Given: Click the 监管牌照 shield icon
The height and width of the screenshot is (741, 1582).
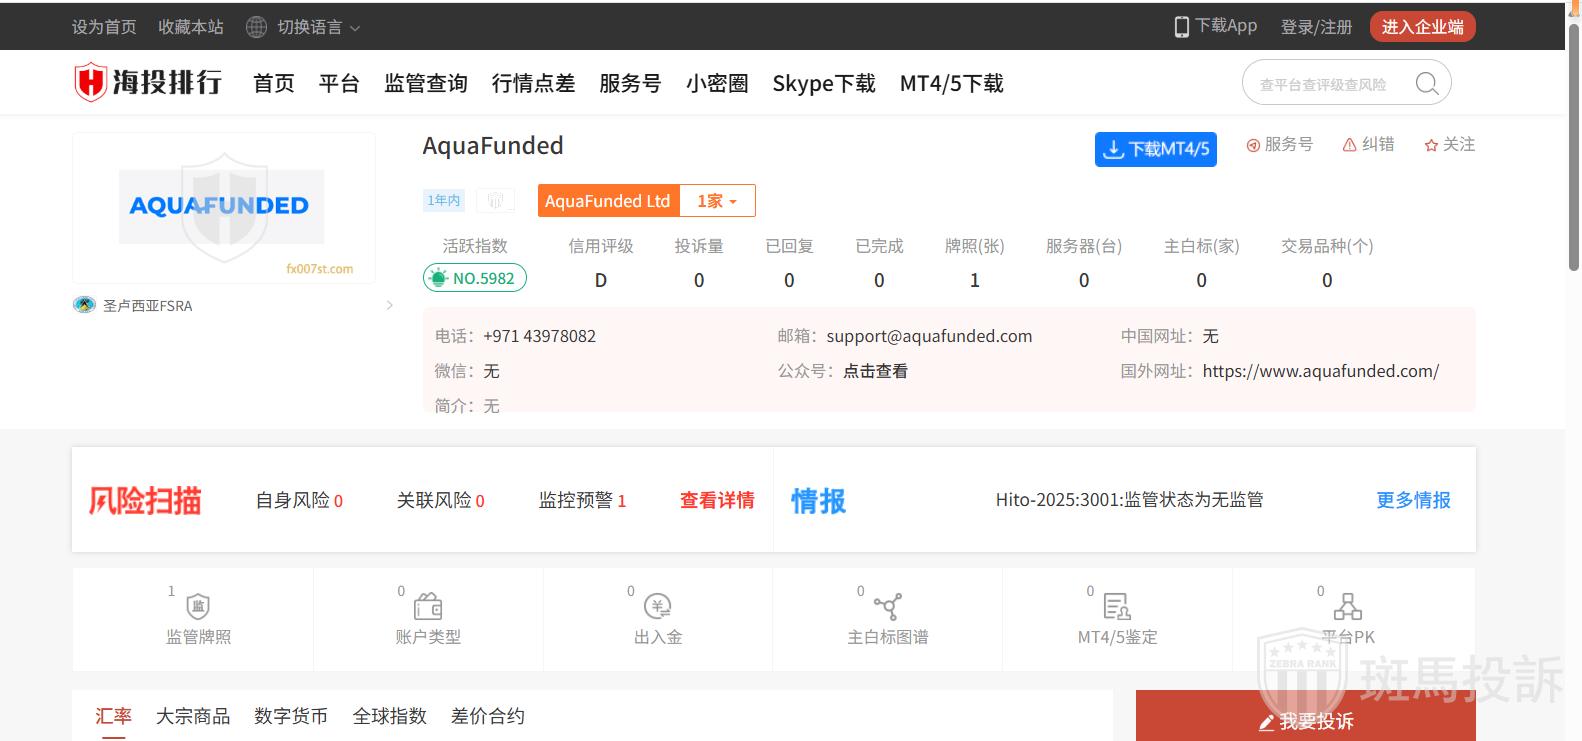Looking at the screenshot, I should [x=198, y=606].
